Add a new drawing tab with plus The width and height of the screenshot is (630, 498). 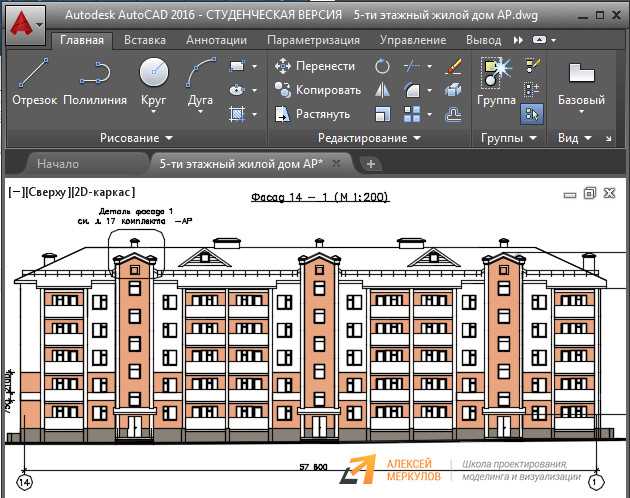point(371,164)
